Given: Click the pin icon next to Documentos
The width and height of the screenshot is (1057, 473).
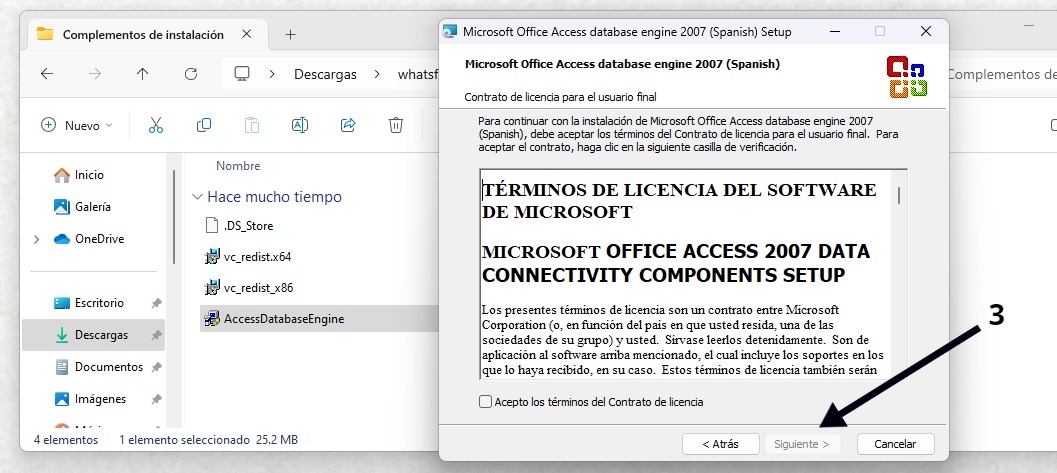Looking at the screenshot, I should pyautogui.click(x=156, y=367).
